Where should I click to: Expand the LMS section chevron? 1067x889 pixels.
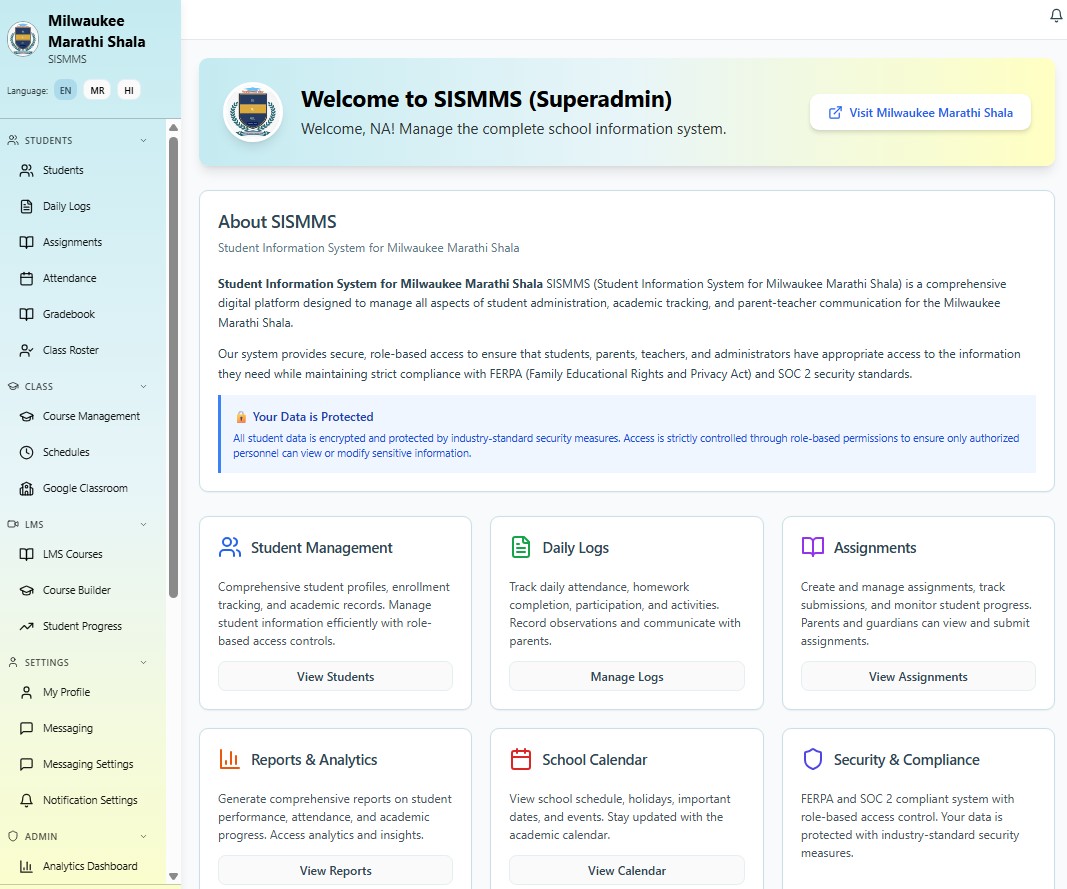point(141,524)
